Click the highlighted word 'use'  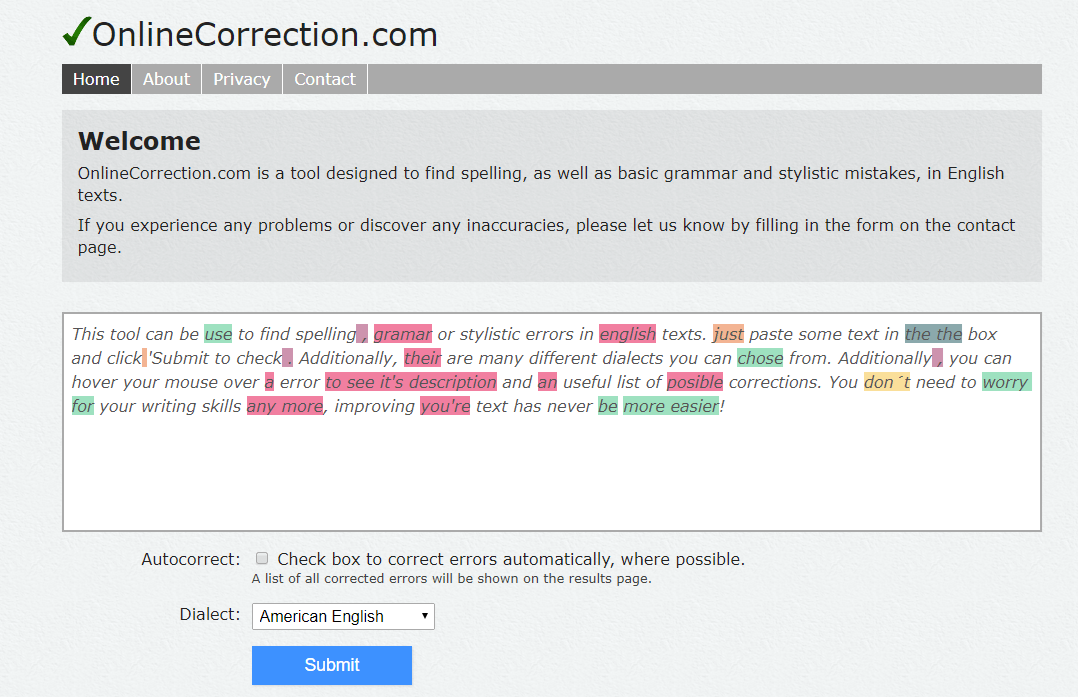217,333
